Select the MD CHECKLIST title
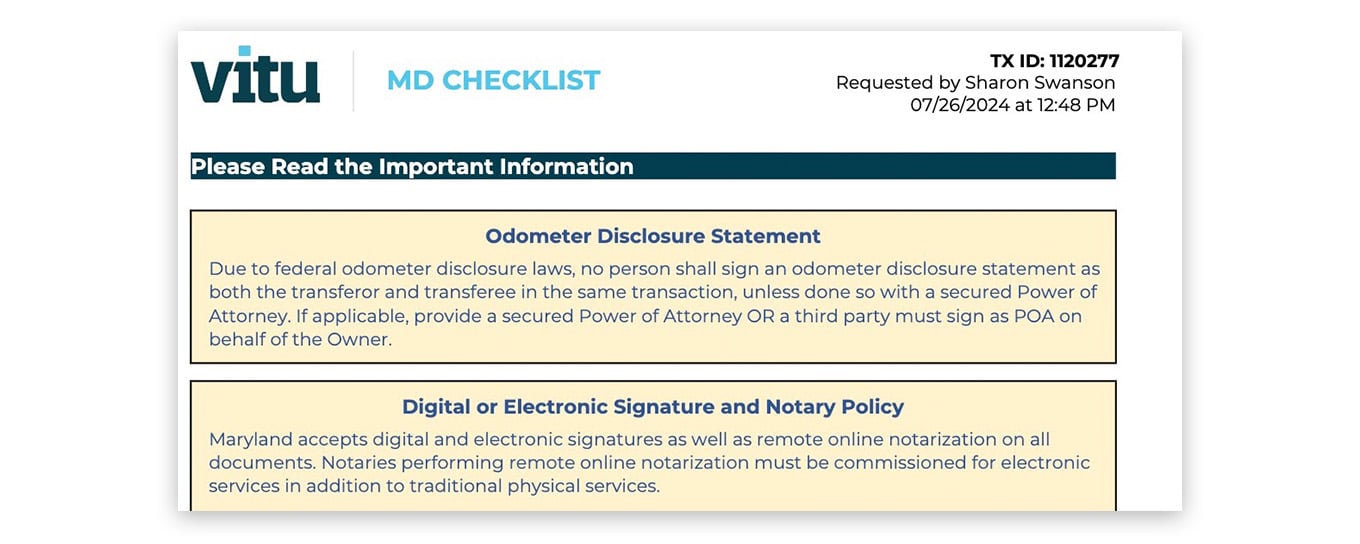Viewport: 1360px width, 544px height. pos(493,80)
